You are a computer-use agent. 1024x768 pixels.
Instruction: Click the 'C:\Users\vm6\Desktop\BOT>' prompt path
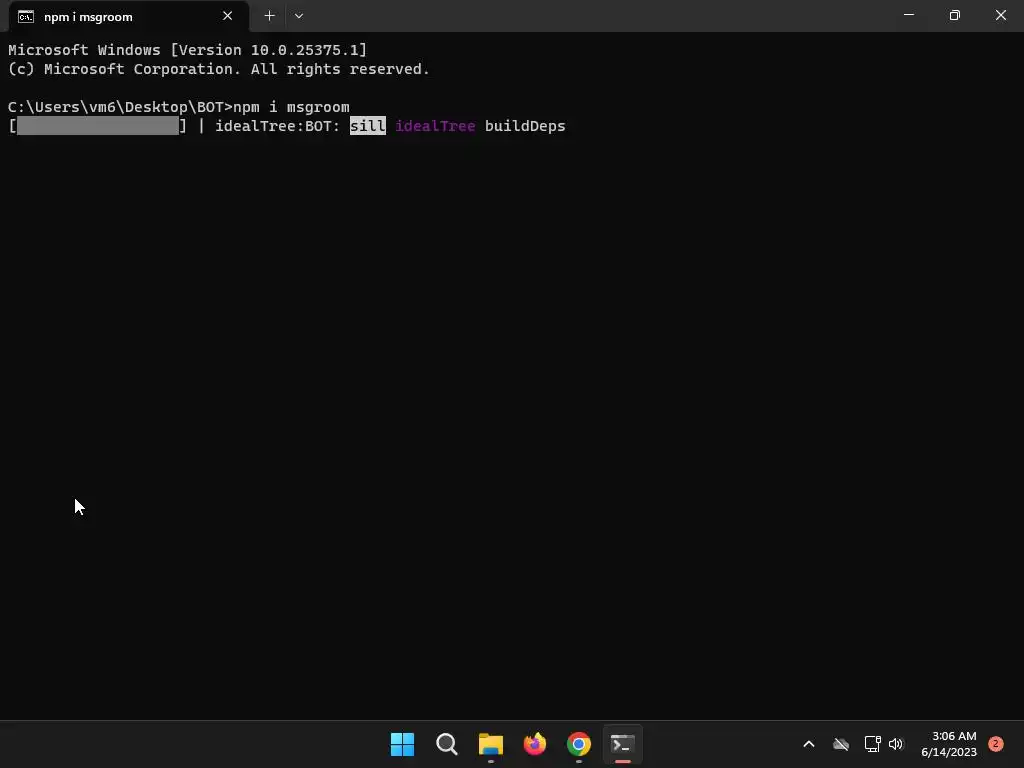click(x=120, y=107)
